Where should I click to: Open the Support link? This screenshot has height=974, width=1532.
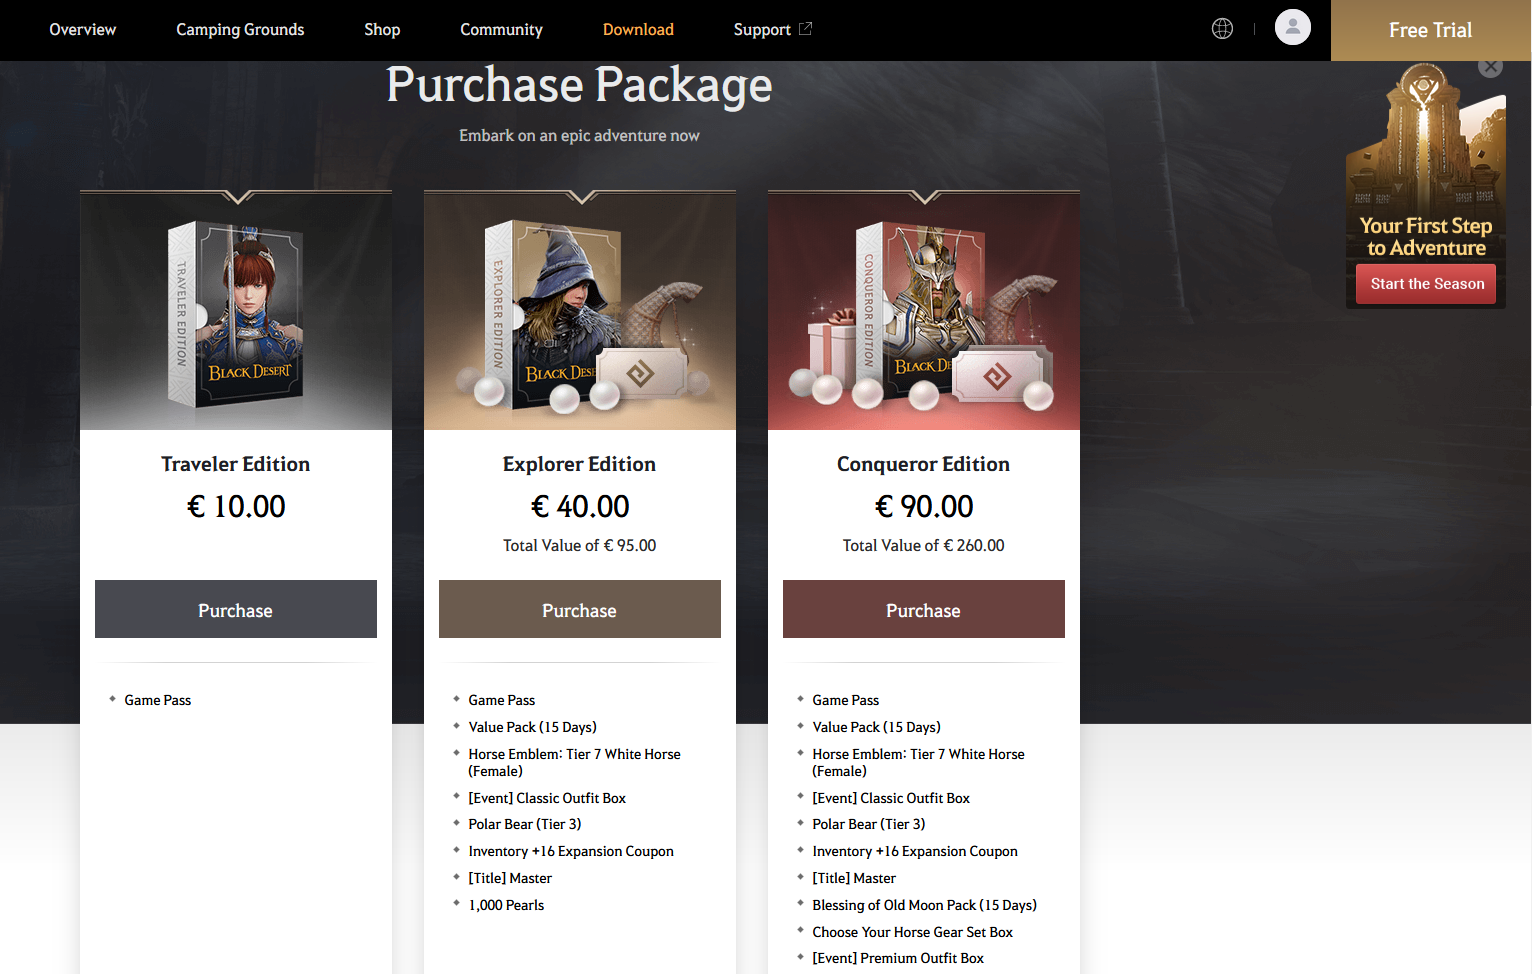coord(762,30)
